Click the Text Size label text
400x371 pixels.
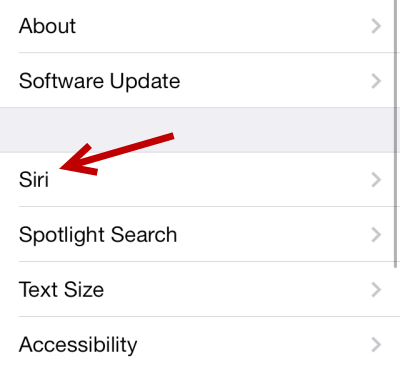pos(61,290)
